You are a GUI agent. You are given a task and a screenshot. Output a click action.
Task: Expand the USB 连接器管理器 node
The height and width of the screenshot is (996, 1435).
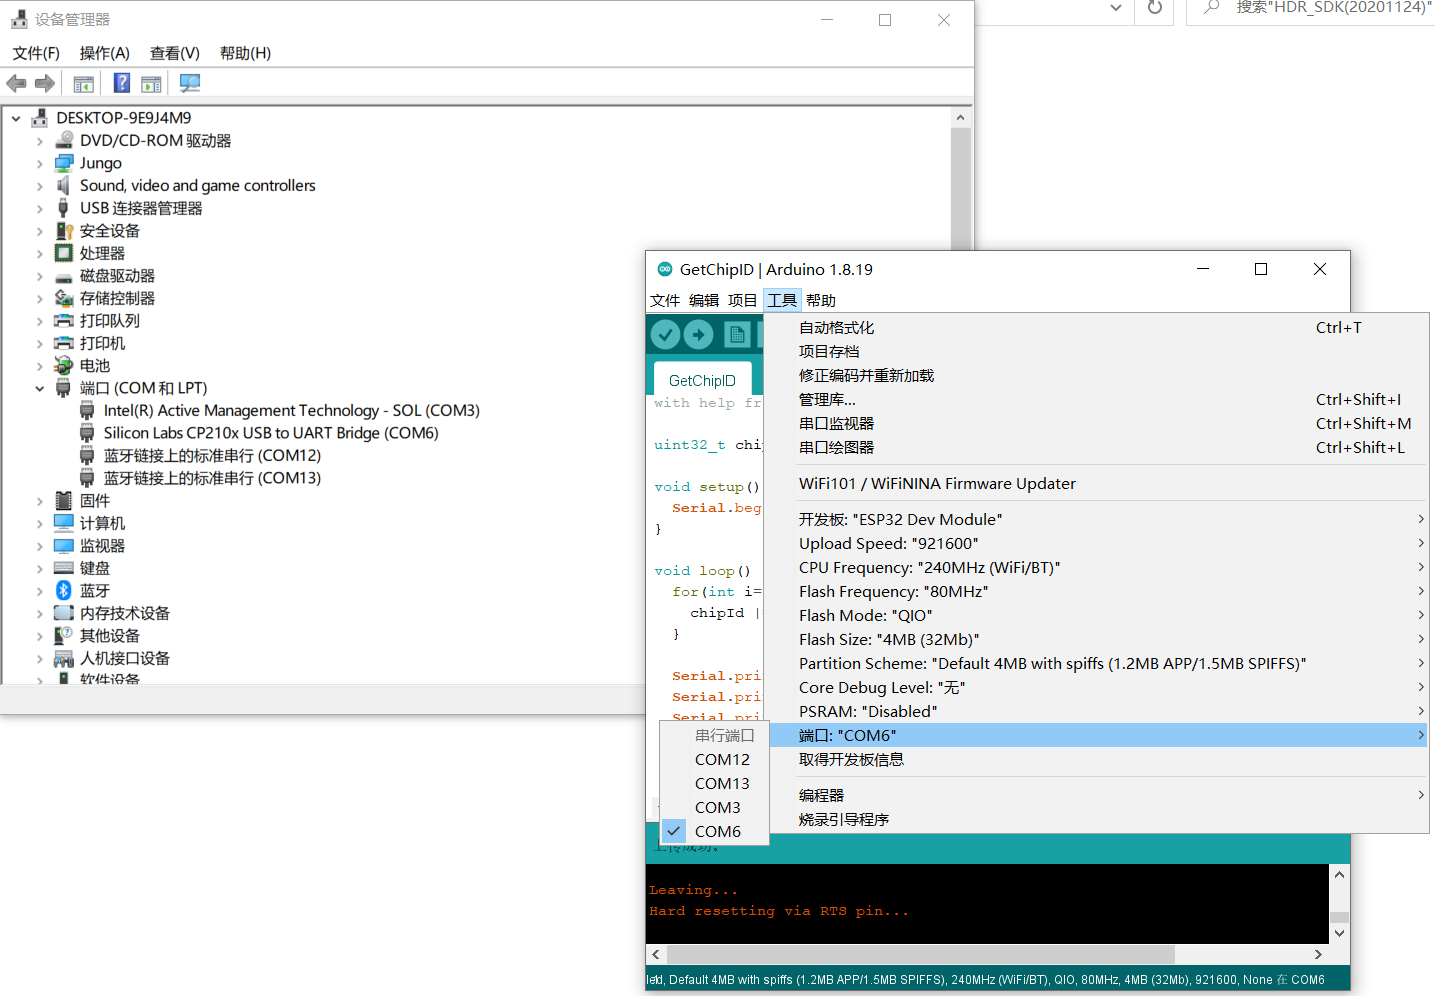(x=40, y=208)
